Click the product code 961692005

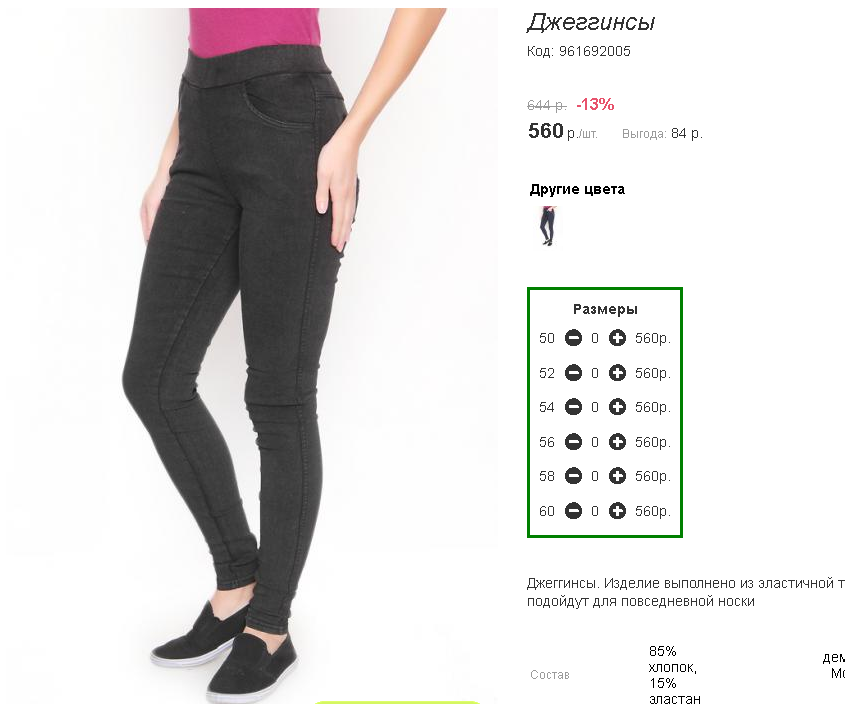point(594,51)
